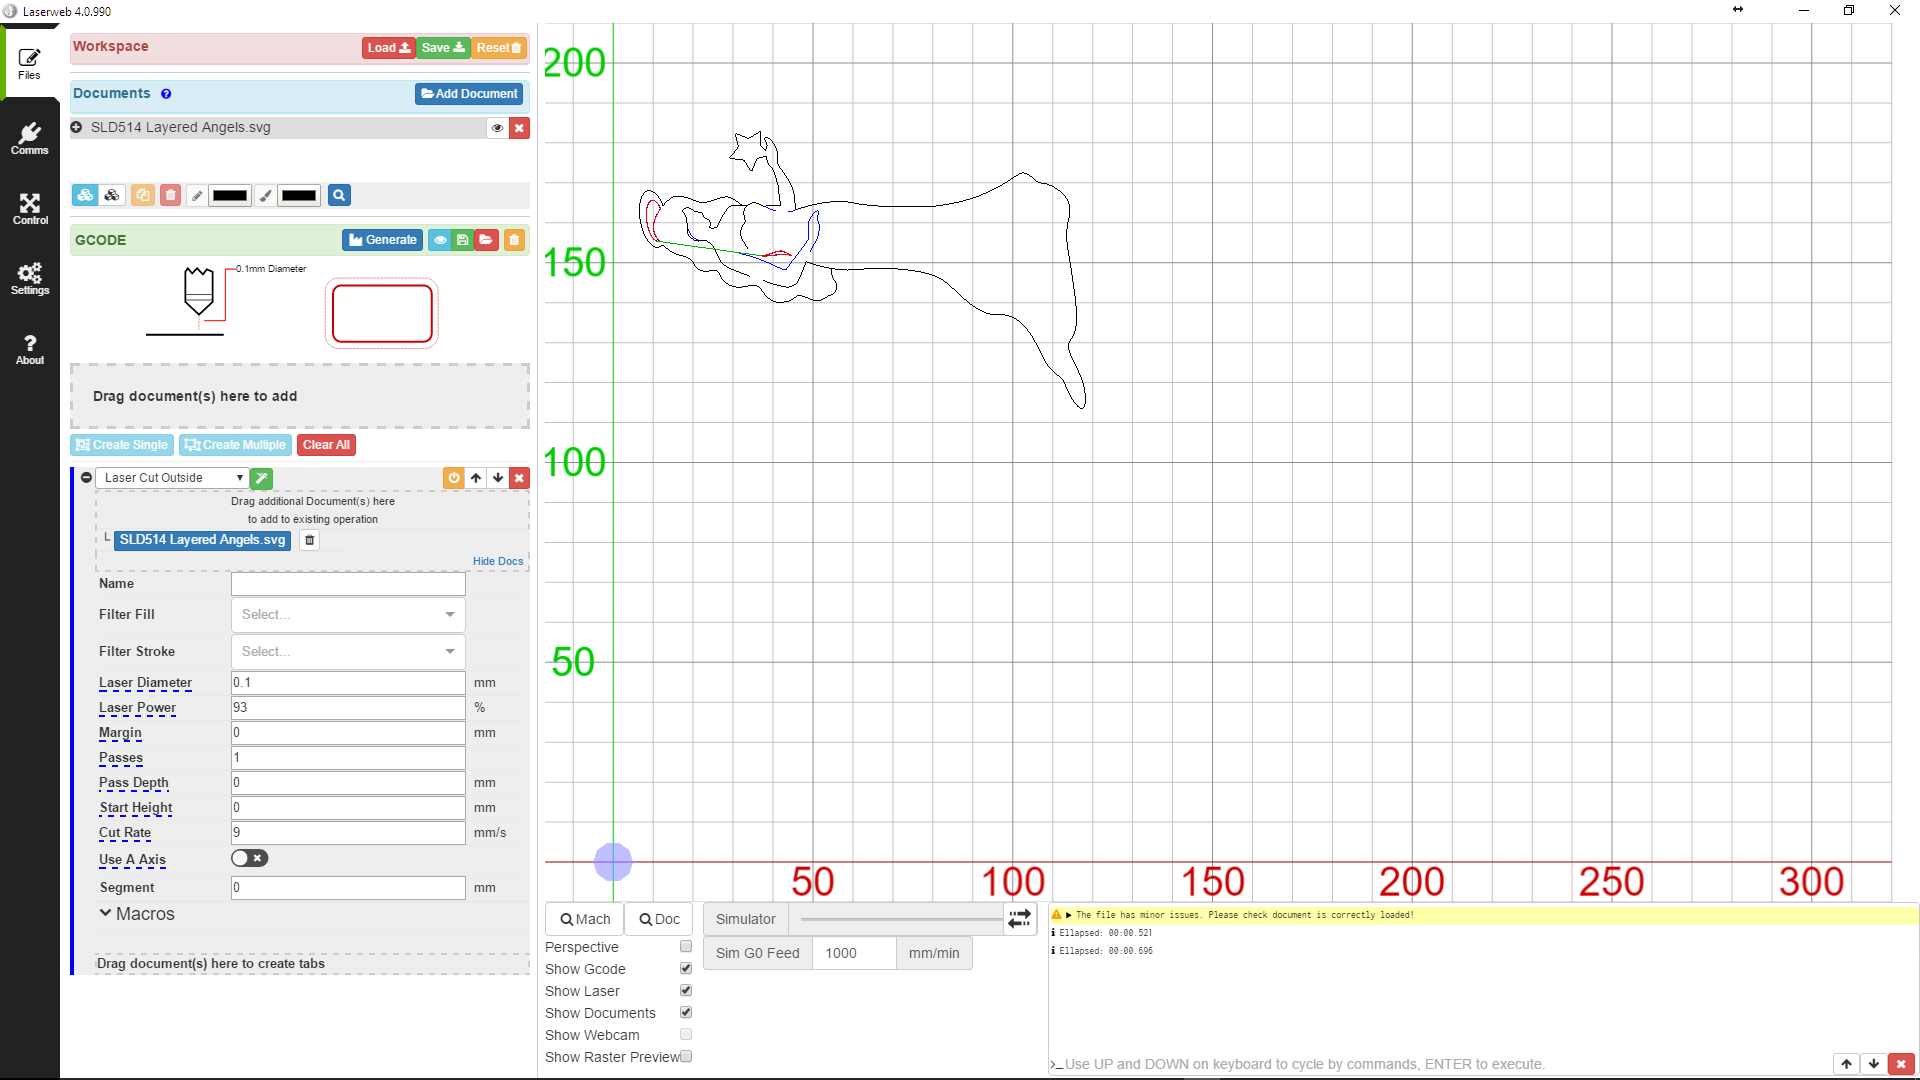
Task: Move operation down with arrow icon
Action: pyautogui.click(x=498, y=478)
